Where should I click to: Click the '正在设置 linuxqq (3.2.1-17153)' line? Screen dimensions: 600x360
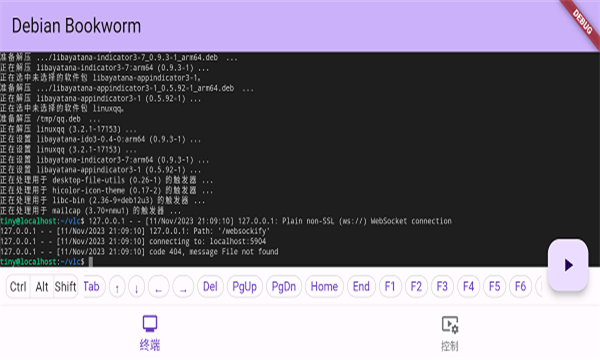68,149
